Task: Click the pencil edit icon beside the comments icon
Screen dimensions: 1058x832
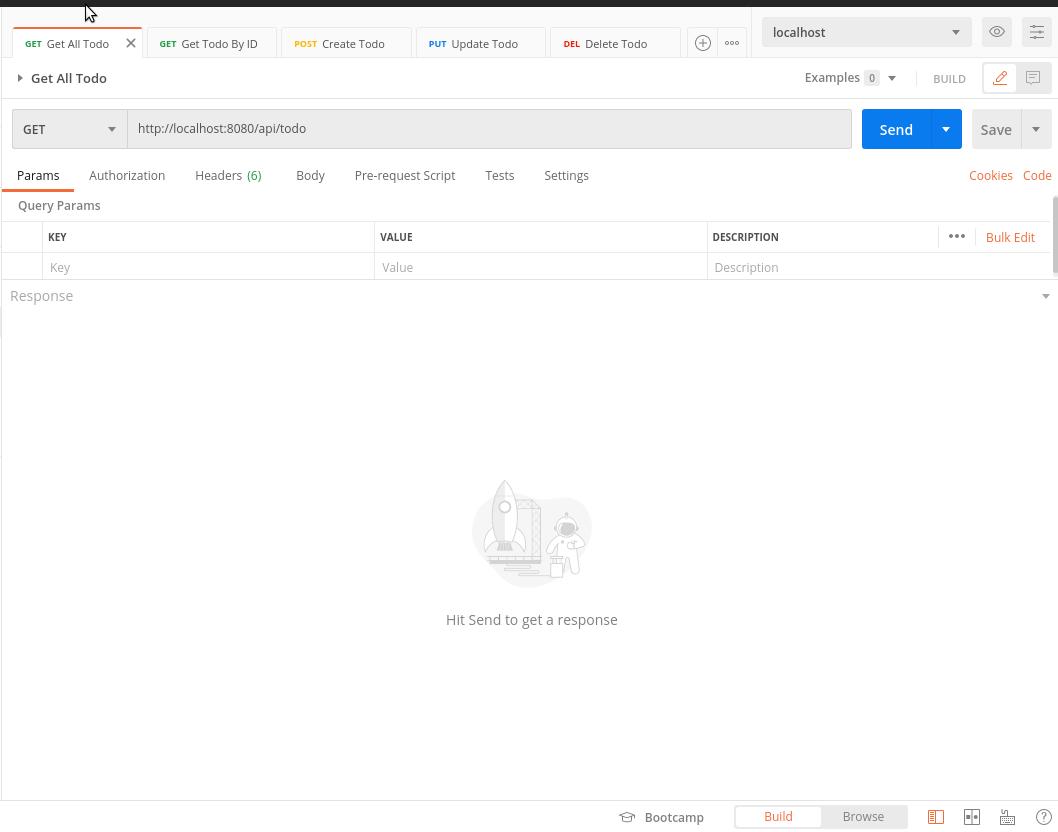Action: [1000, 78]
